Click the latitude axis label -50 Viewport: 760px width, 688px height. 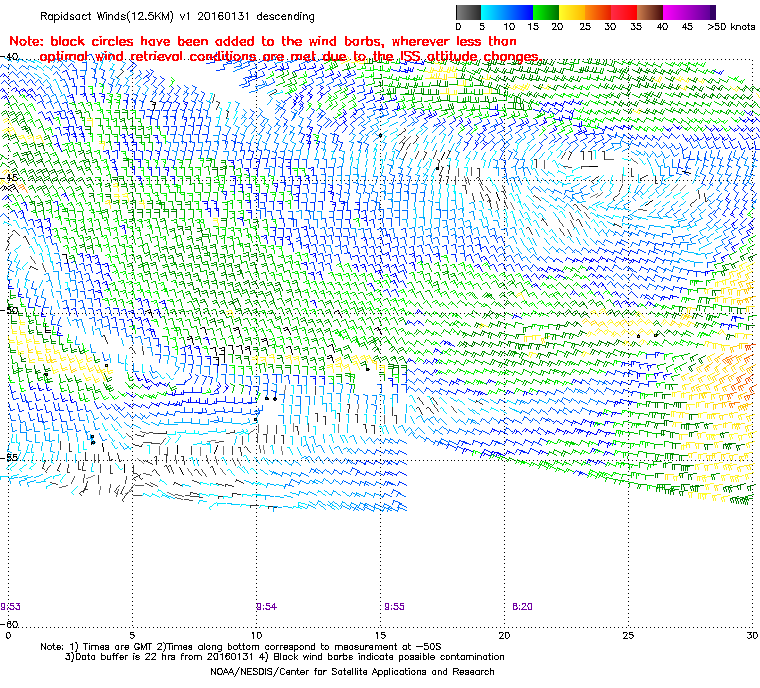[x=9, y=310]
